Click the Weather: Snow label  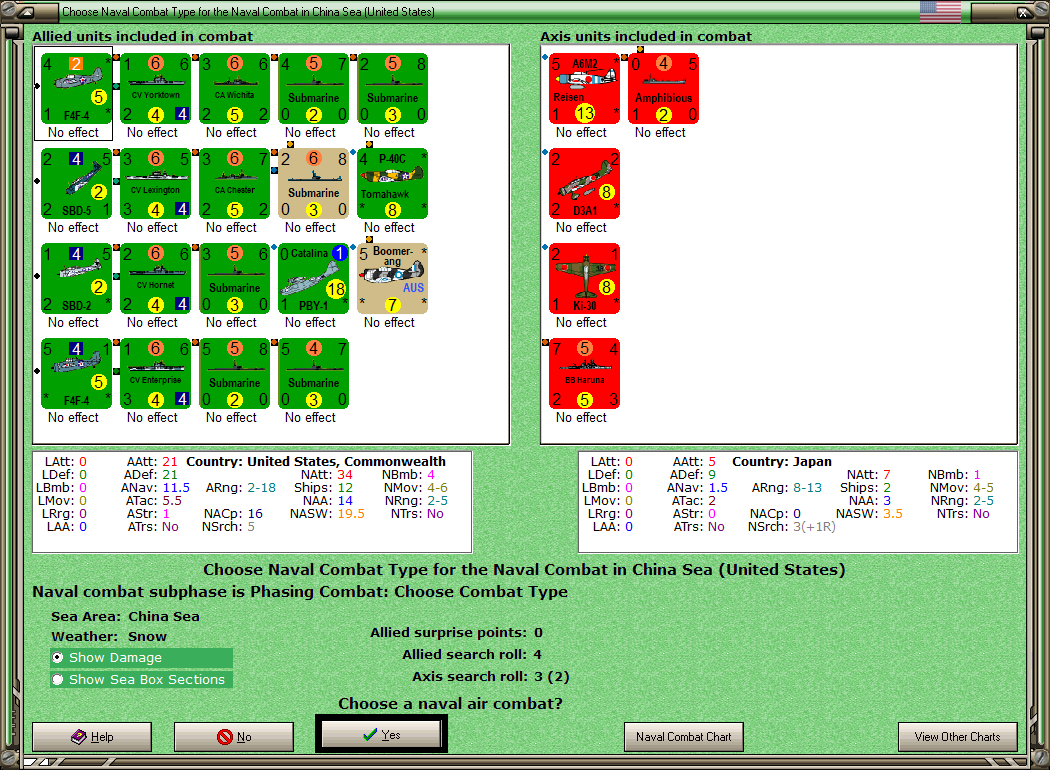(x=109, y=637)
